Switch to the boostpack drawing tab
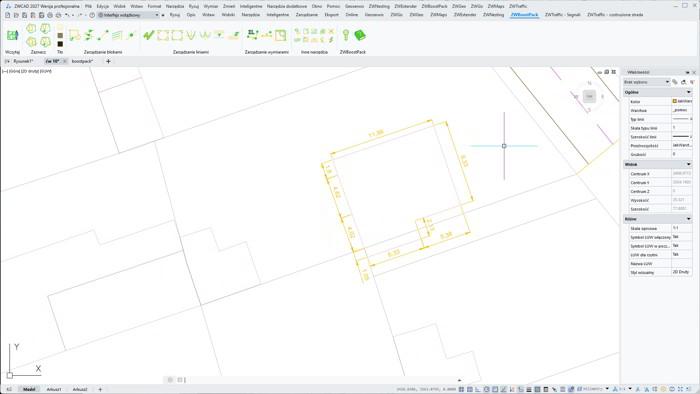 82,61
